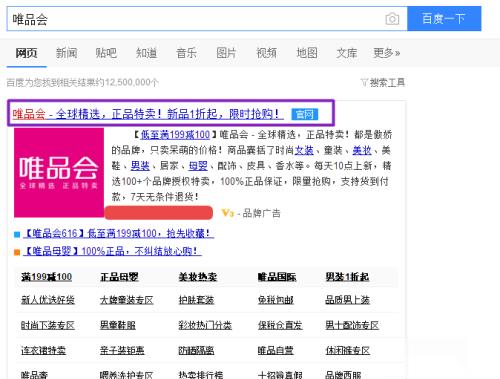Open 搜索工具 filter options

(x=383, y=82)
